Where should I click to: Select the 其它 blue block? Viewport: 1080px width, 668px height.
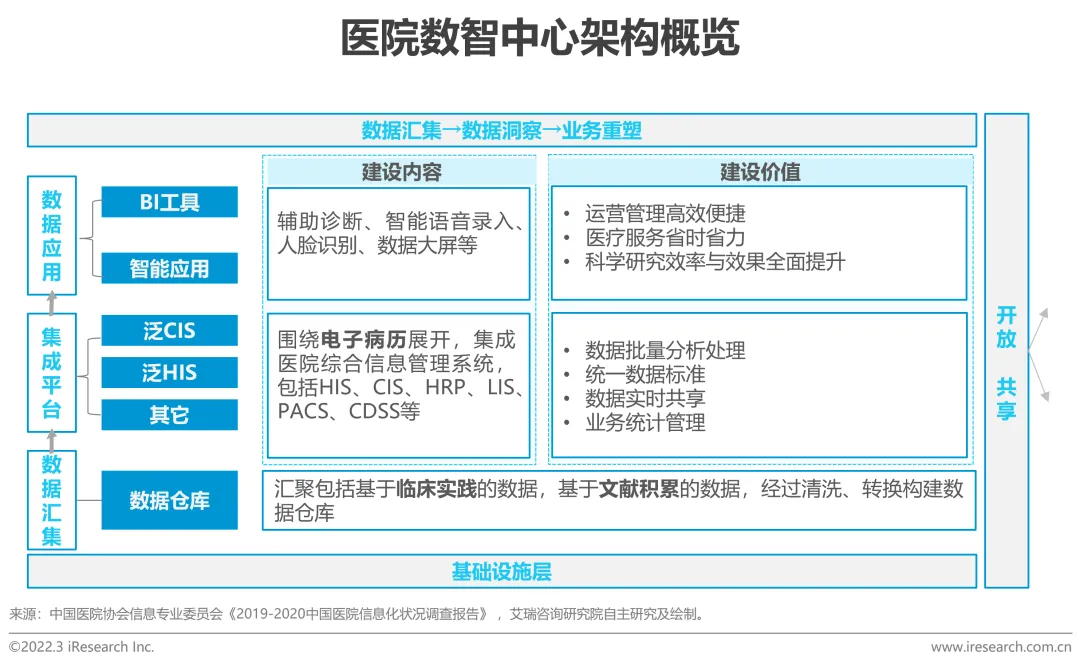169,415
